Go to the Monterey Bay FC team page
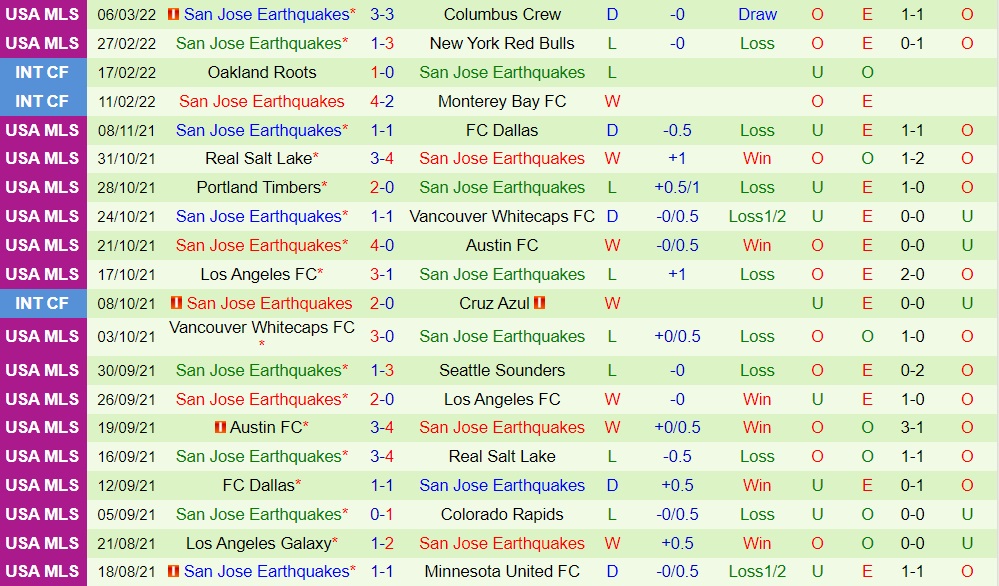Screen dimensions: 999x586 pyautogui.click(x=502, y=101)
